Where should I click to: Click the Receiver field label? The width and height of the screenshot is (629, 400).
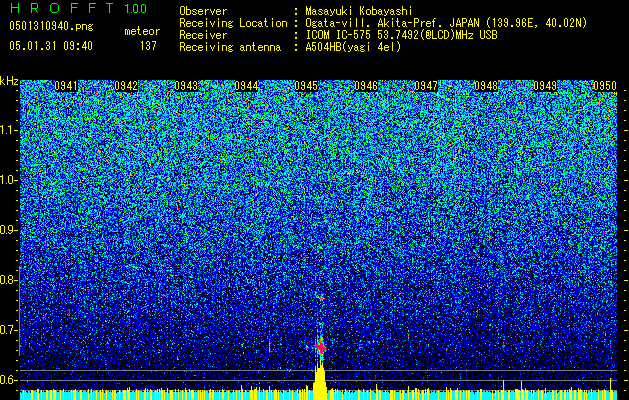click(203, 35)
